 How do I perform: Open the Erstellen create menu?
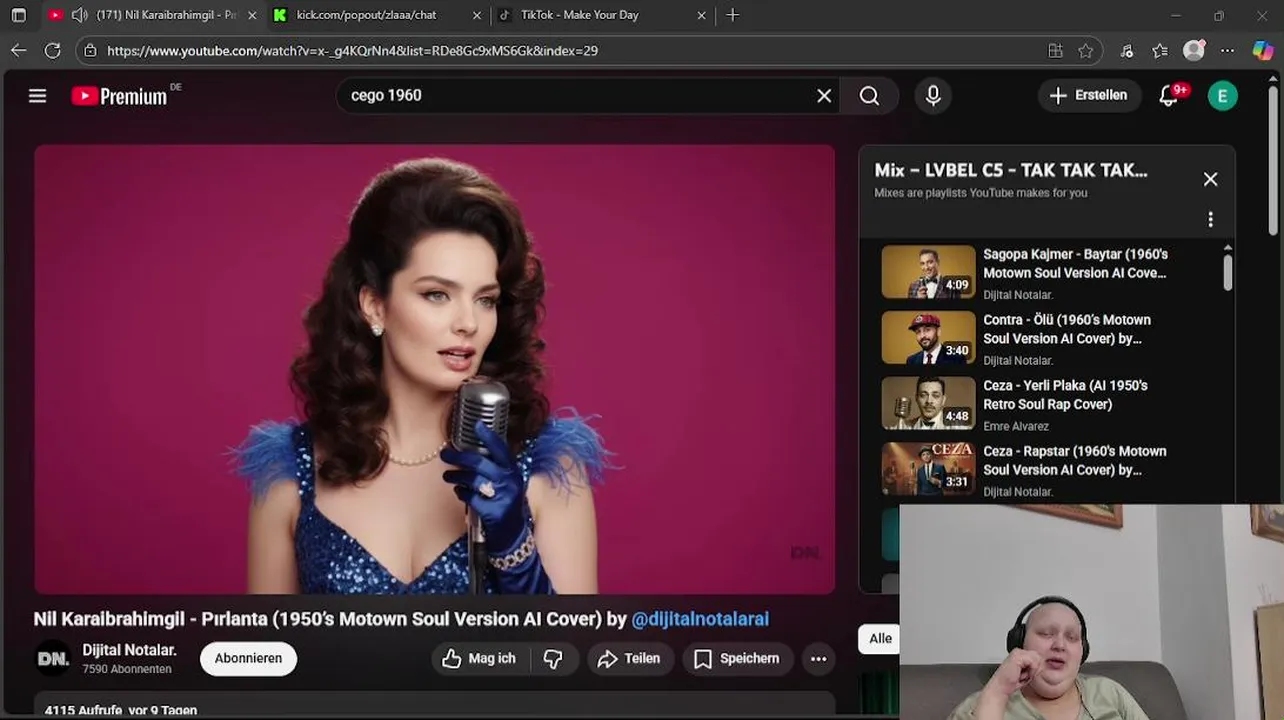[x=1089, y=95]
